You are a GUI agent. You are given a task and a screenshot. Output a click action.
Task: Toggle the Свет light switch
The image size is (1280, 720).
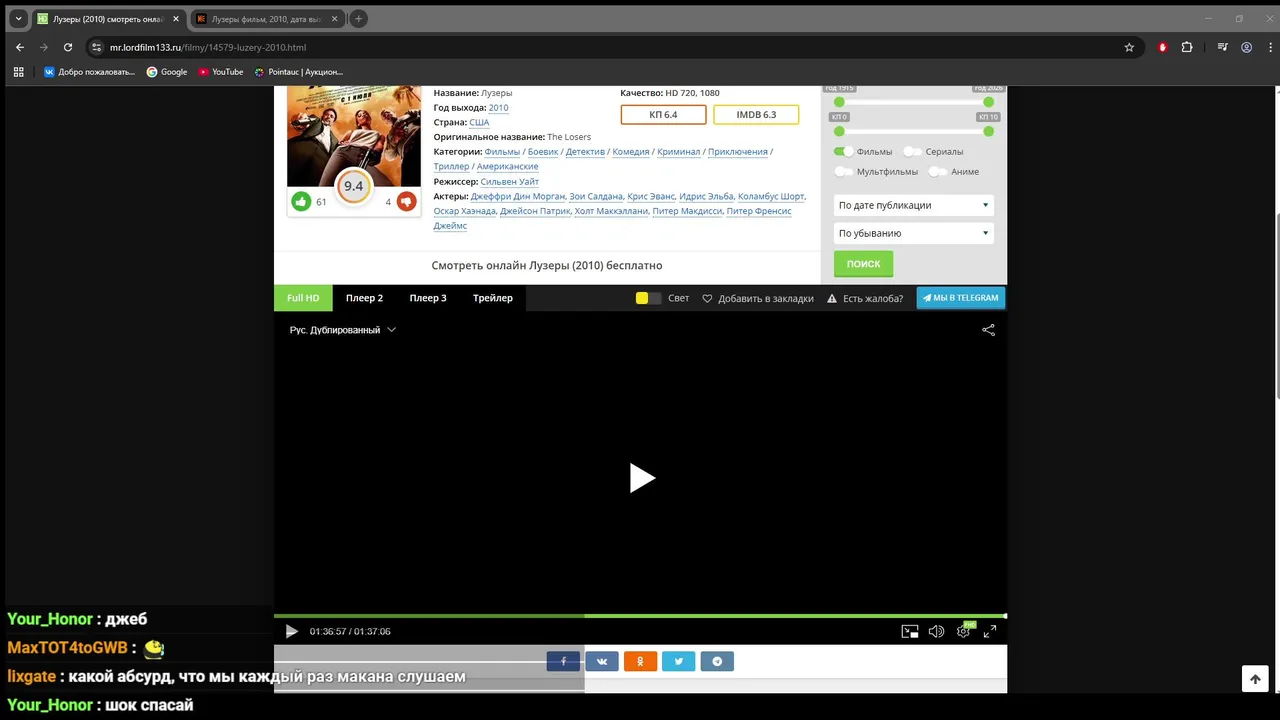pos(648,298)
